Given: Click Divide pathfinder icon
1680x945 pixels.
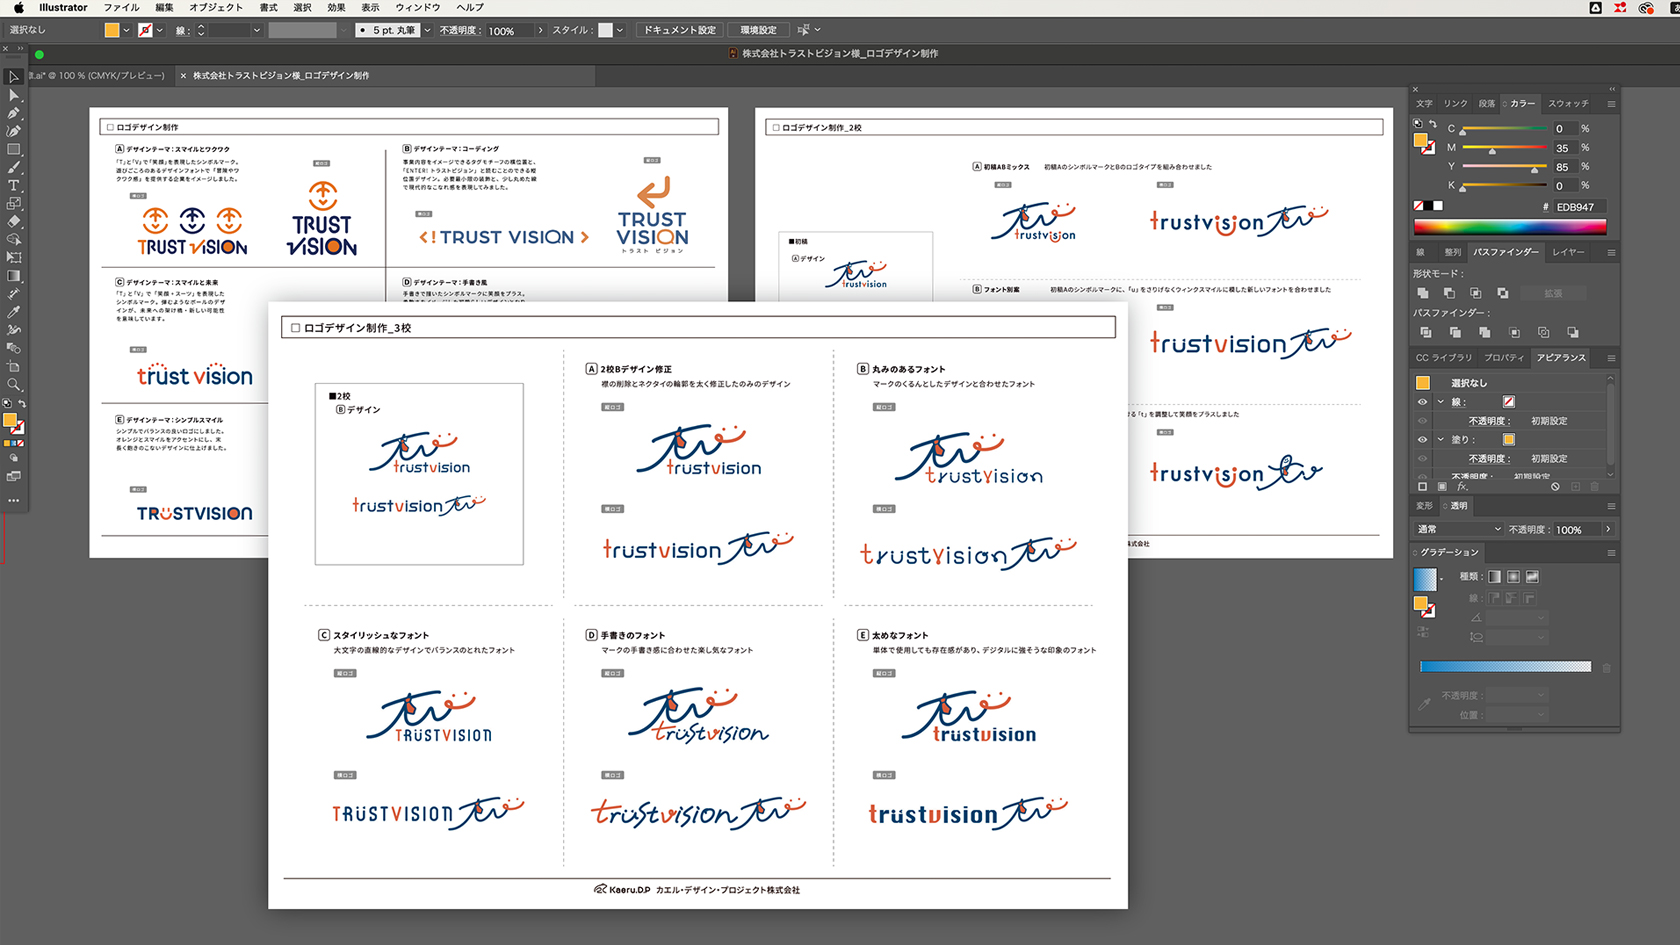Looking at the screenshot, I should (1426, 332).
